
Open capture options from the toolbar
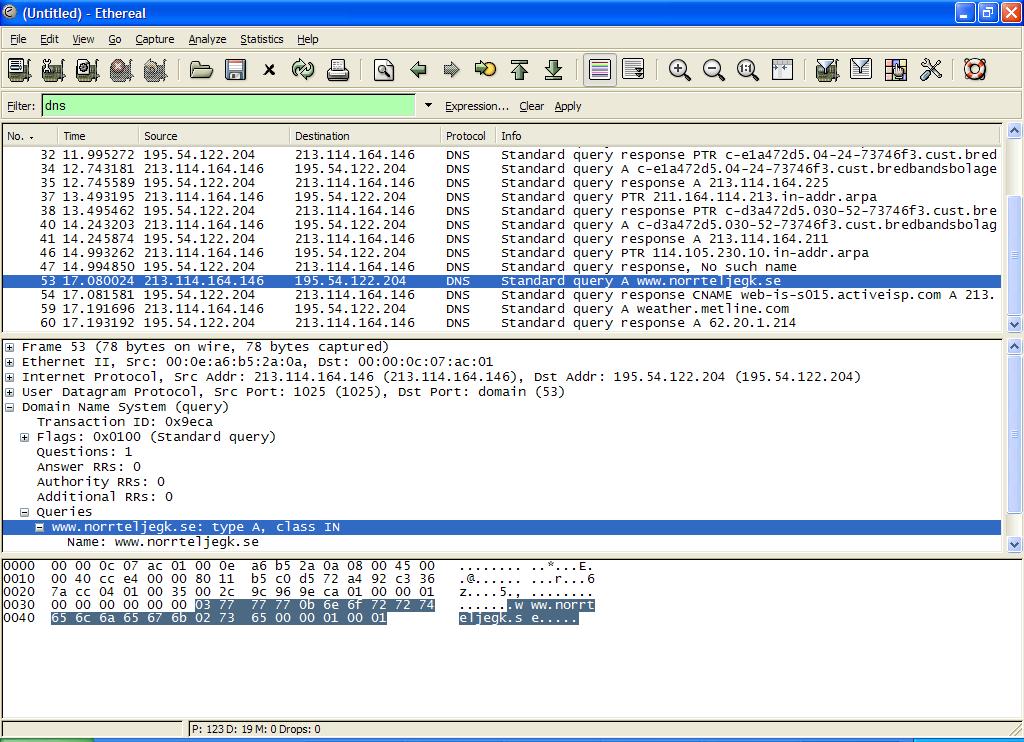[x=54, y=69]
